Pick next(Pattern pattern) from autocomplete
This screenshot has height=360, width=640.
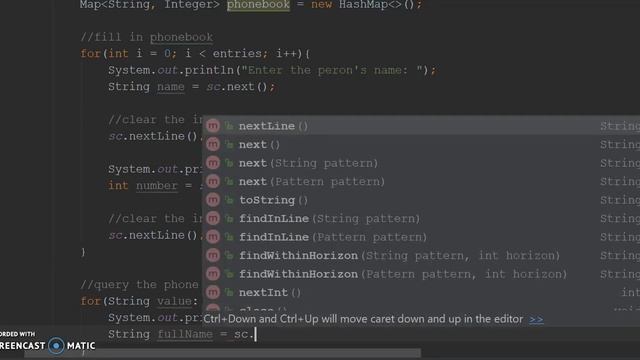pyautogui.click(x=421, y=181)
